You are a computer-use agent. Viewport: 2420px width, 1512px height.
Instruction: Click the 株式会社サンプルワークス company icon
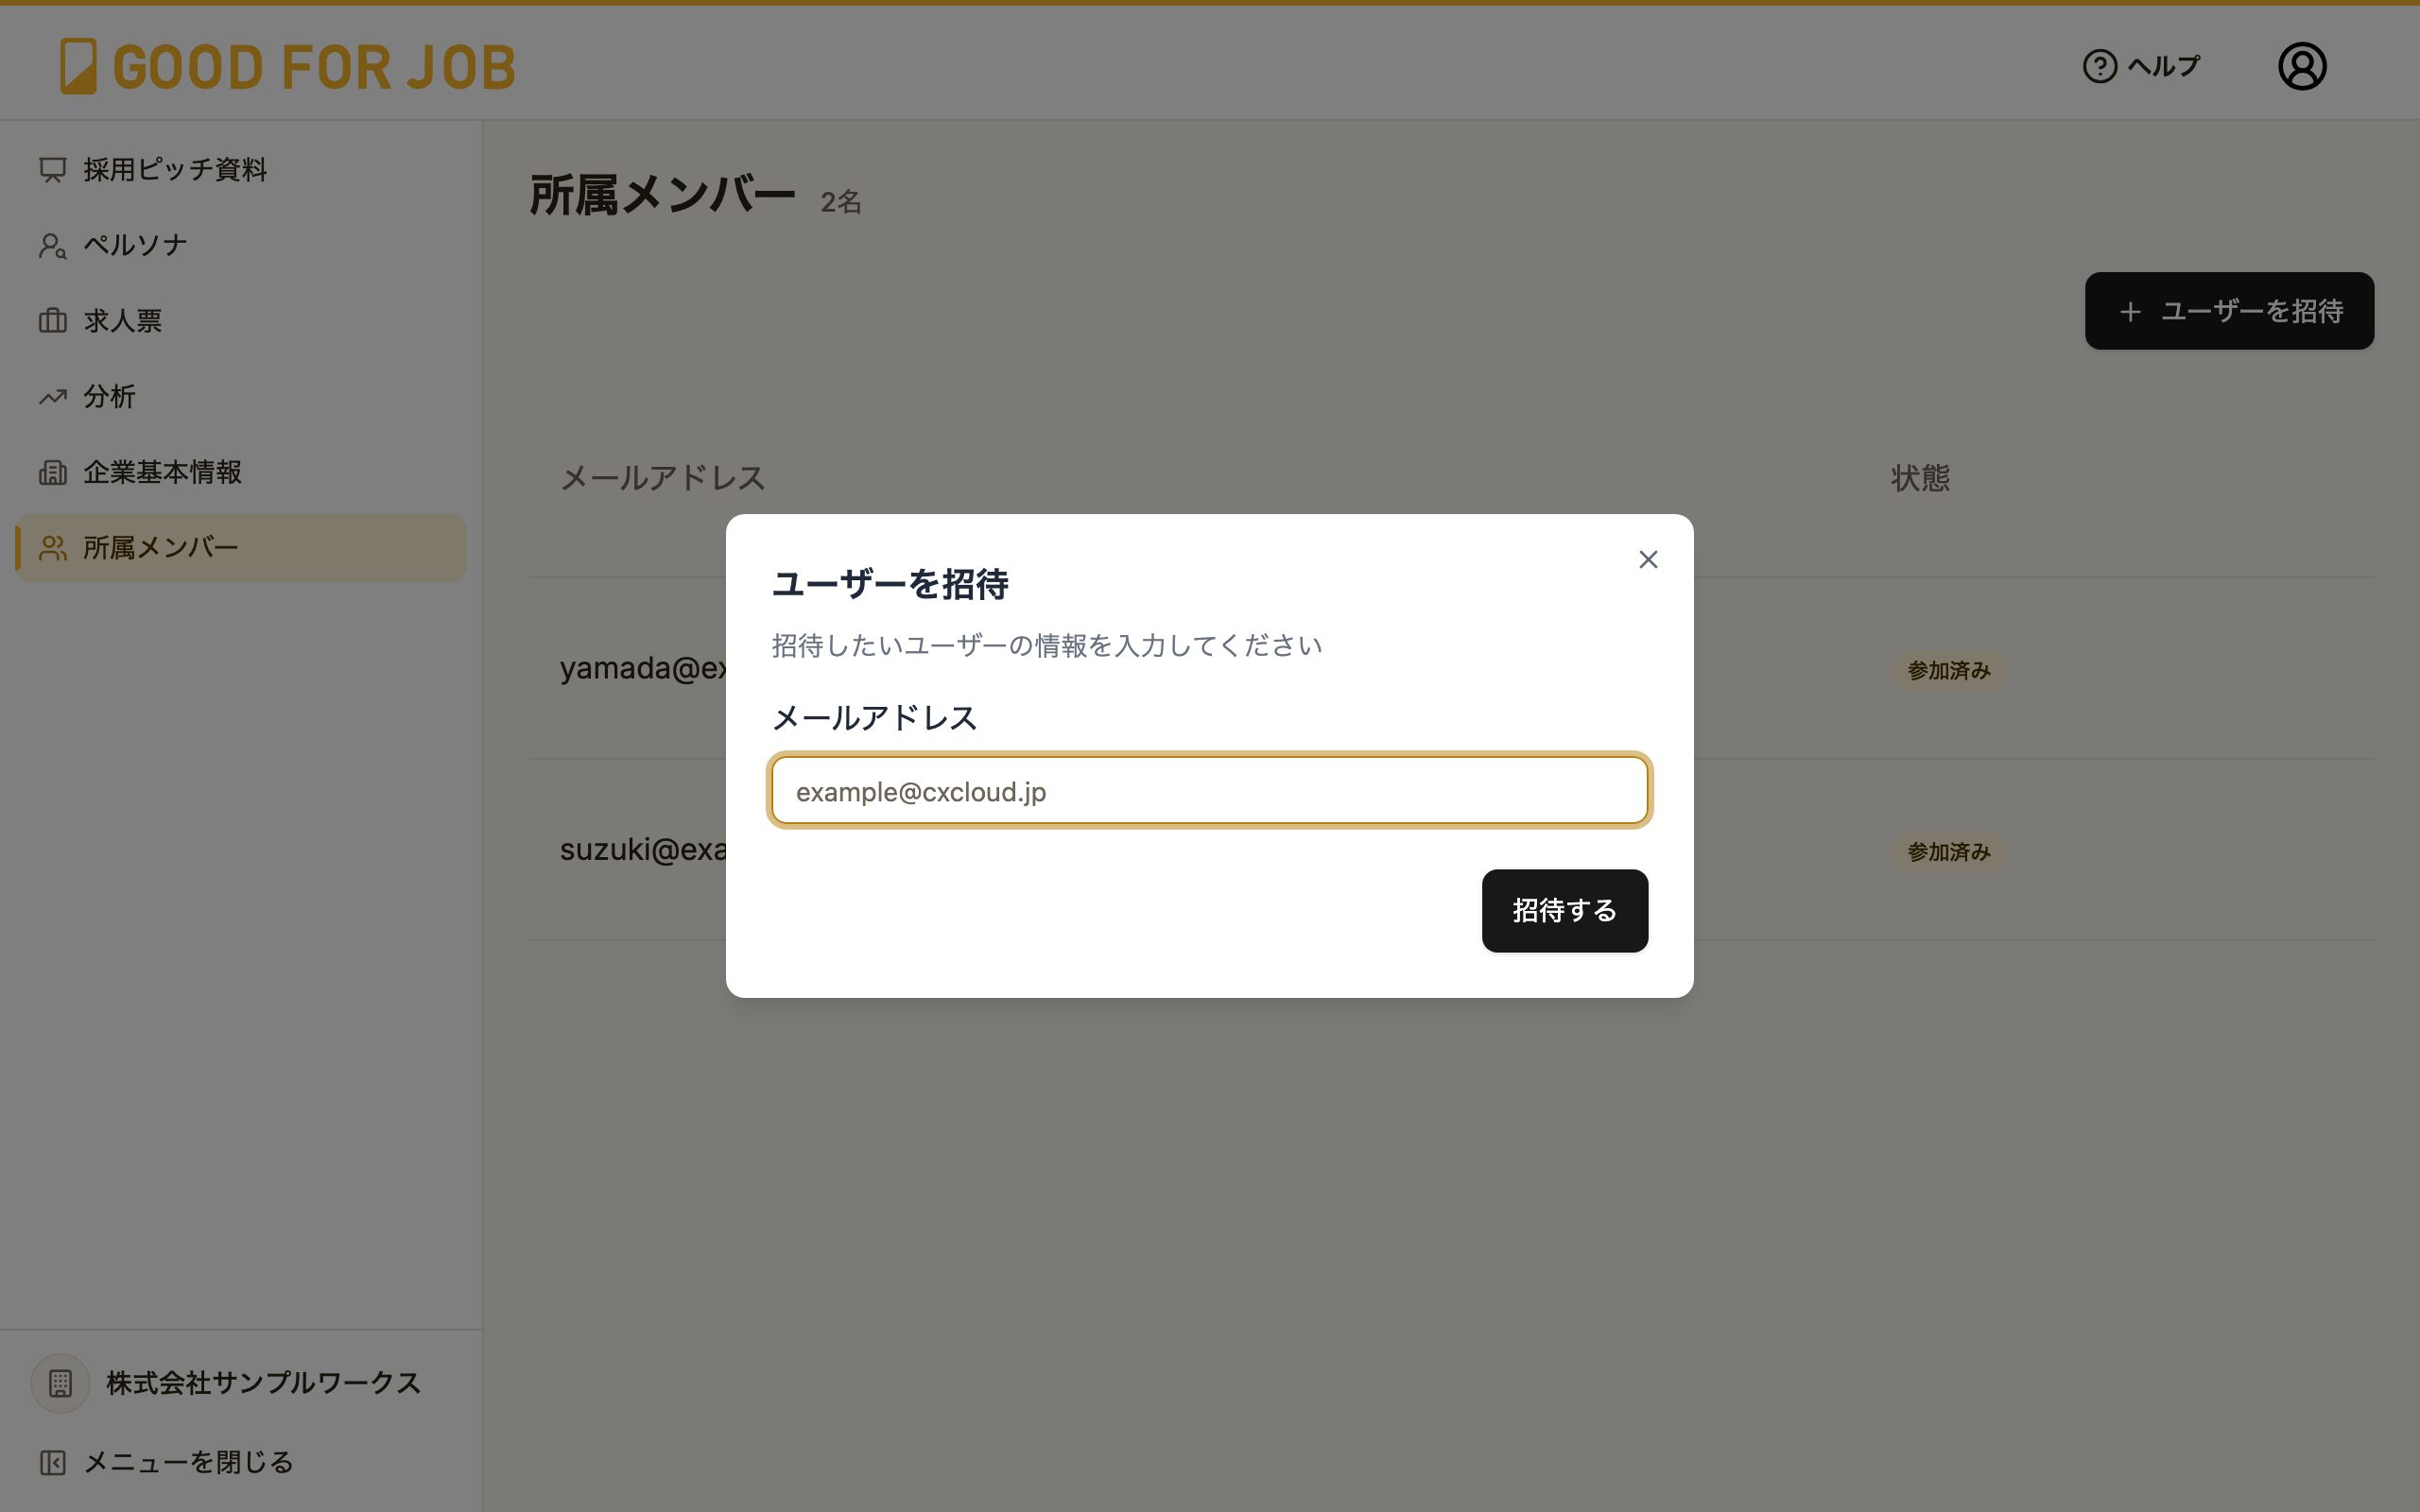pyautogui.click(x=60, y=1383)
